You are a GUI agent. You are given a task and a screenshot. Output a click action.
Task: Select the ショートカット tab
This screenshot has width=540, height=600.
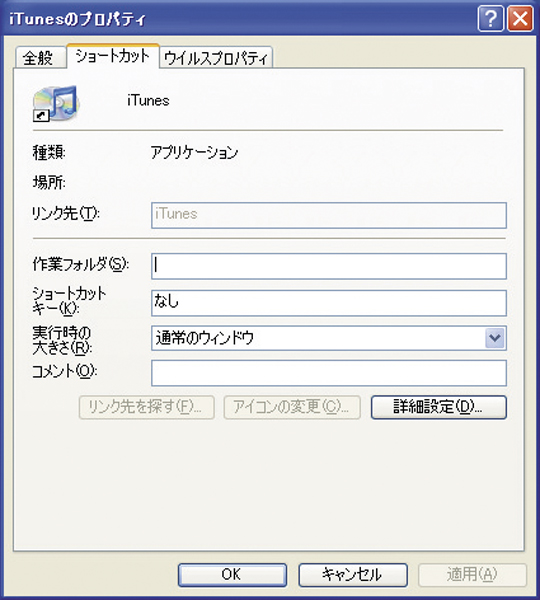[113, 56]
